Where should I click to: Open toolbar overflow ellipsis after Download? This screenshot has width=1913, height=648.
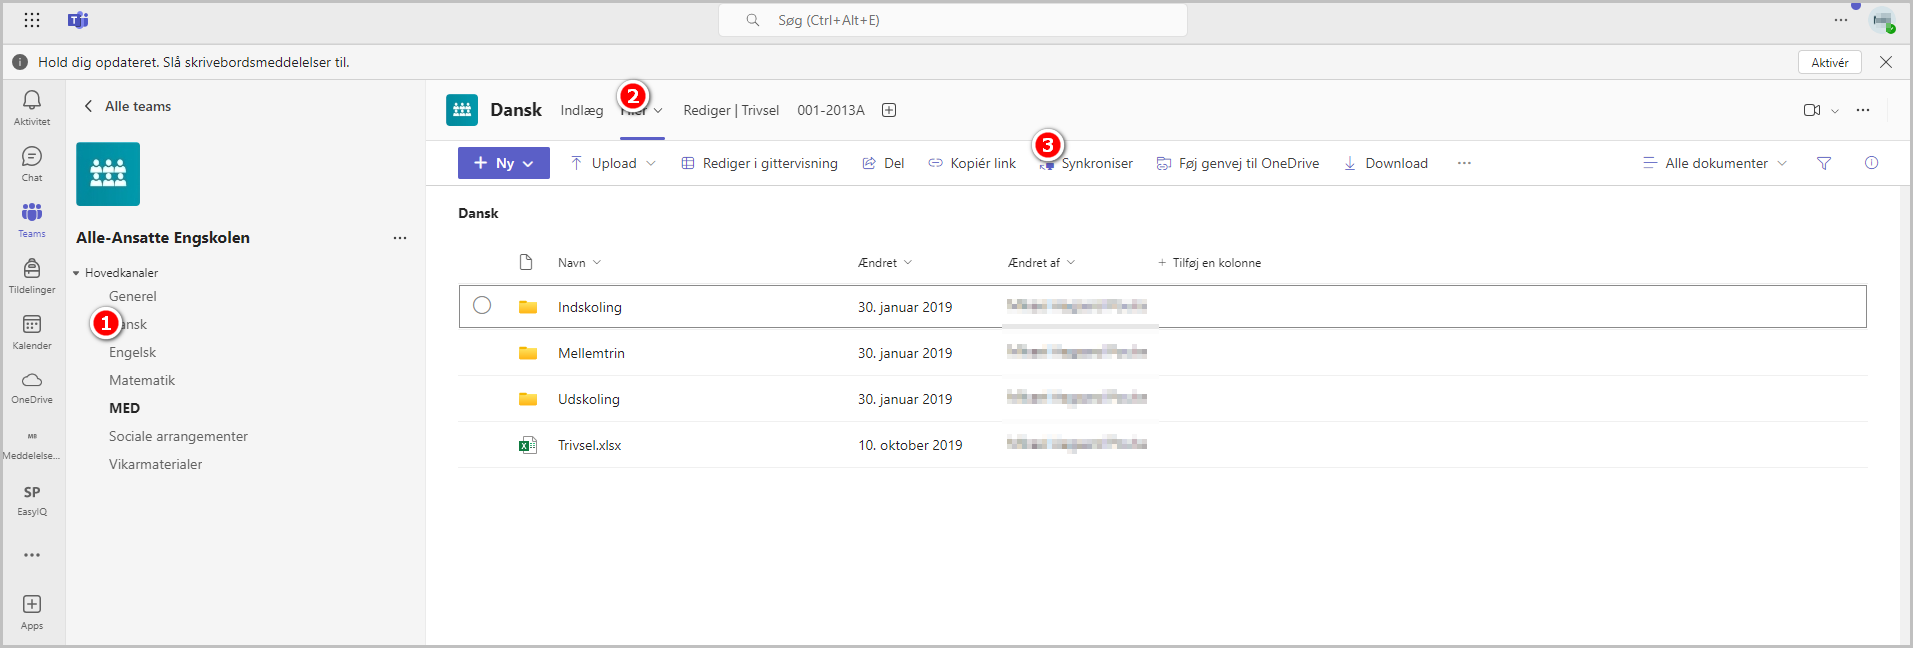(1464, 163)
